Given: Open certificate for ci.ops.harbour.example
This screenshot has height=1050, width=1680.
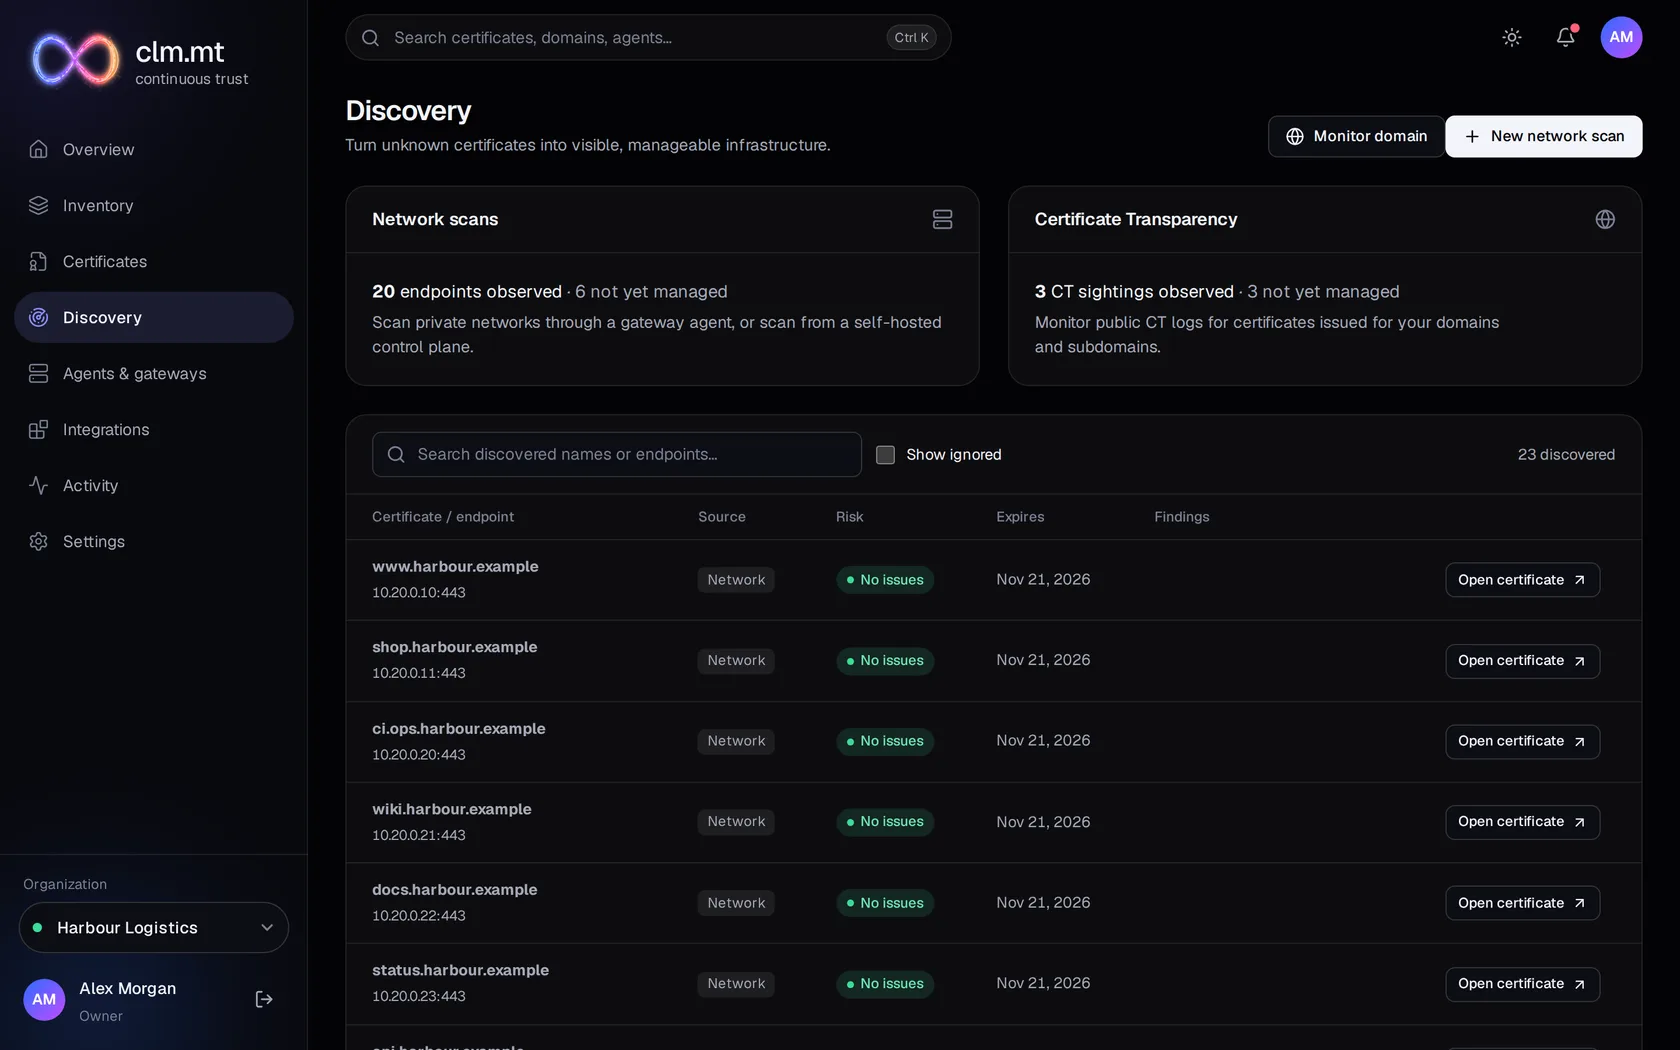Looking at the screenshot, I should (x=1522, y=741).
